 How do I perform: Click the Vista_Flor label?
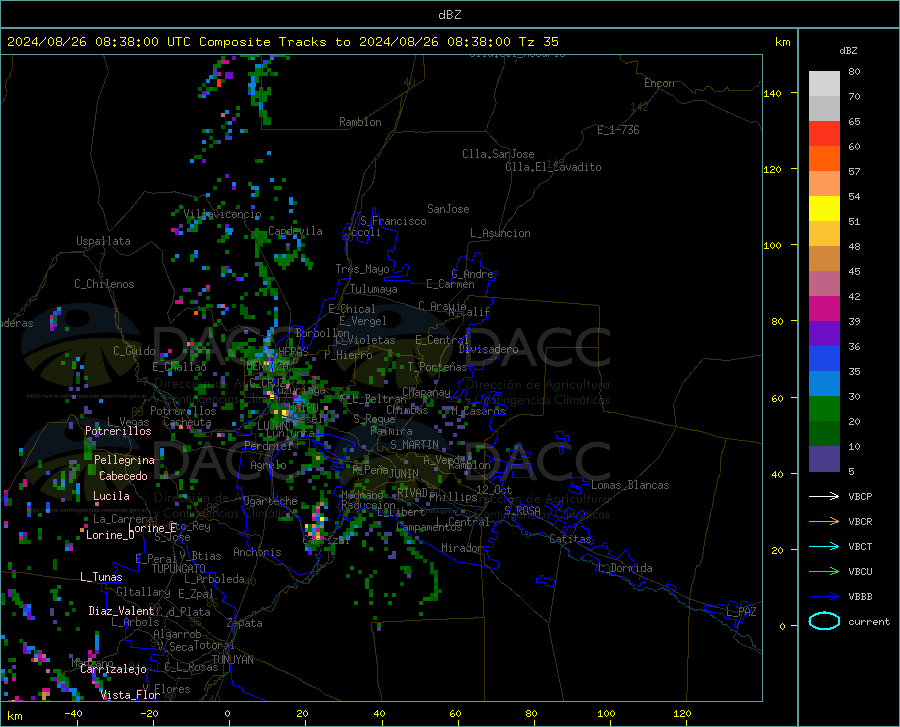(x=130, y=695)
